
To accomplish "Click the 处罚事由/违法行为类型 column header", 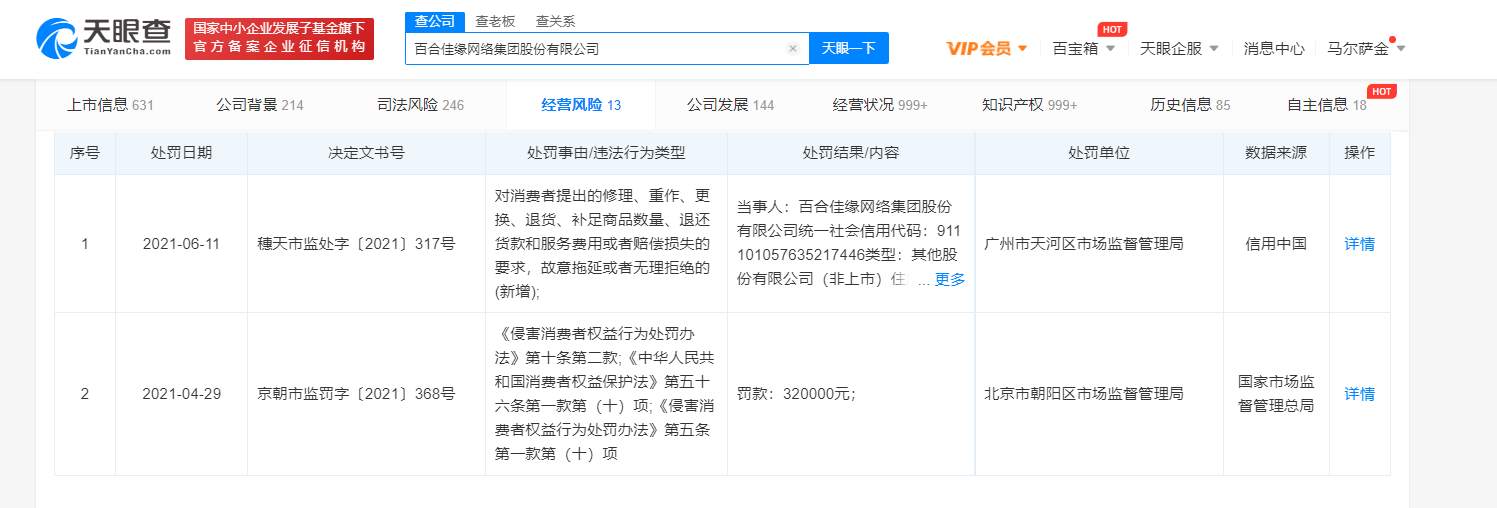I will click(x=606, y=153).
